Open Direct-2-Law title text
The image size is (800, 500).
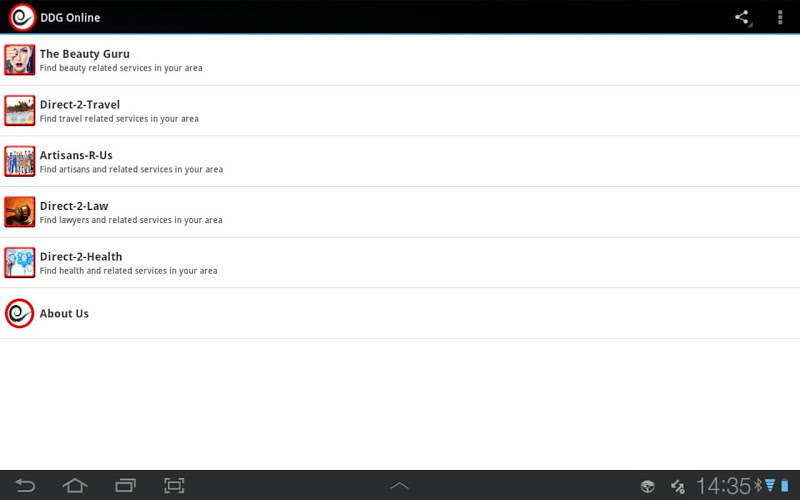pyautogui.click(x=74, y=206)
